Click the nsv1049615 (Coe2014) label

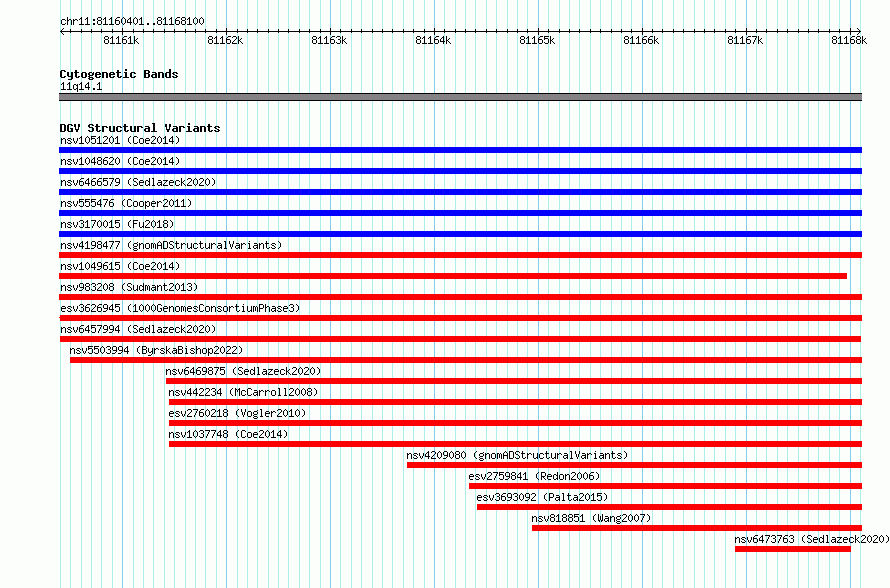(x=120, y=266)
